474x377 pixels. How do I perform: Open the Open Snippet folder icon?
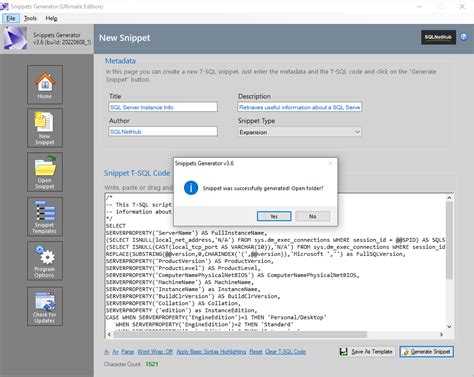point(45,172)
